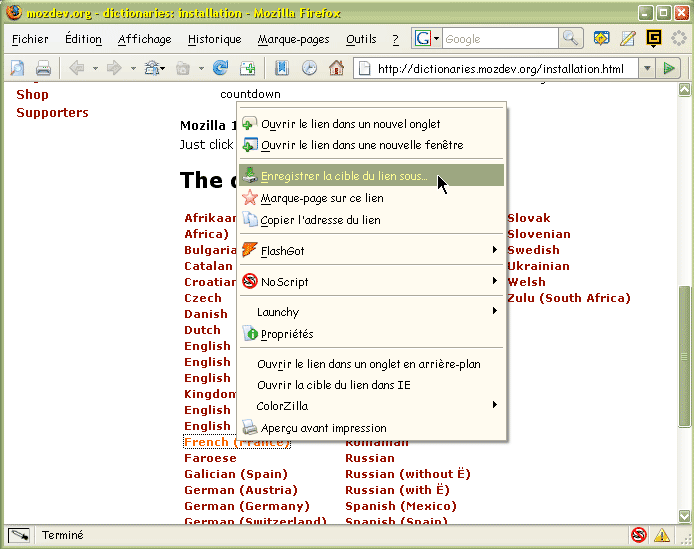The height and width of the screenshot is (549, 694).
Task: Click the Shop sidebar link
Action: [x=32, y=94]
